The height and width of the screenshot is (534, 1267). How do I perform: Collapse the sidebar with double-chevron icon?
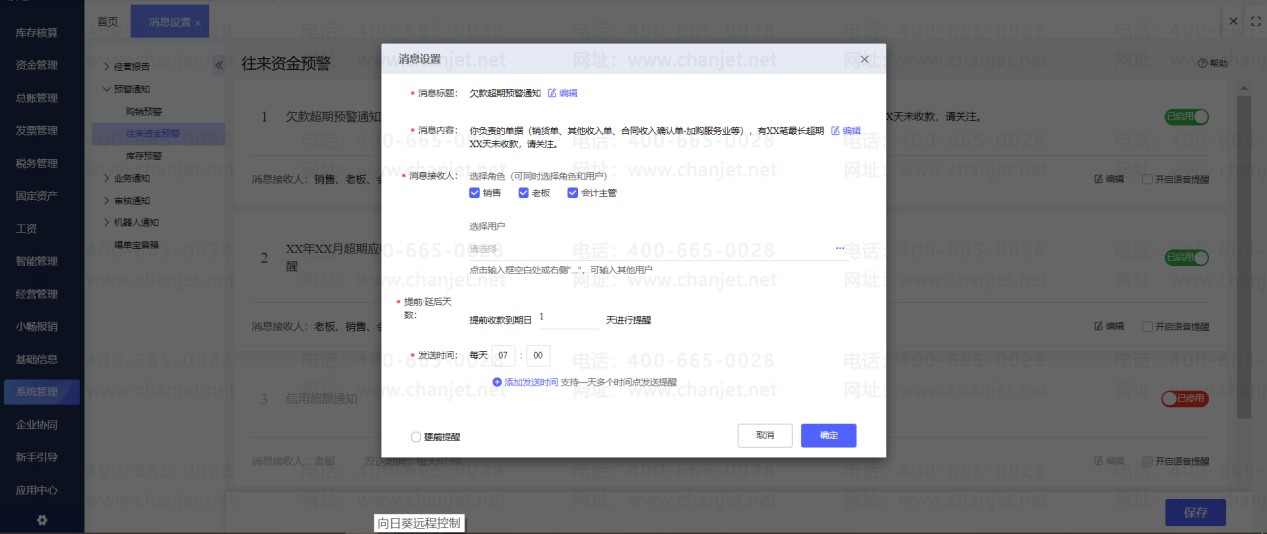tap(219, 66)
